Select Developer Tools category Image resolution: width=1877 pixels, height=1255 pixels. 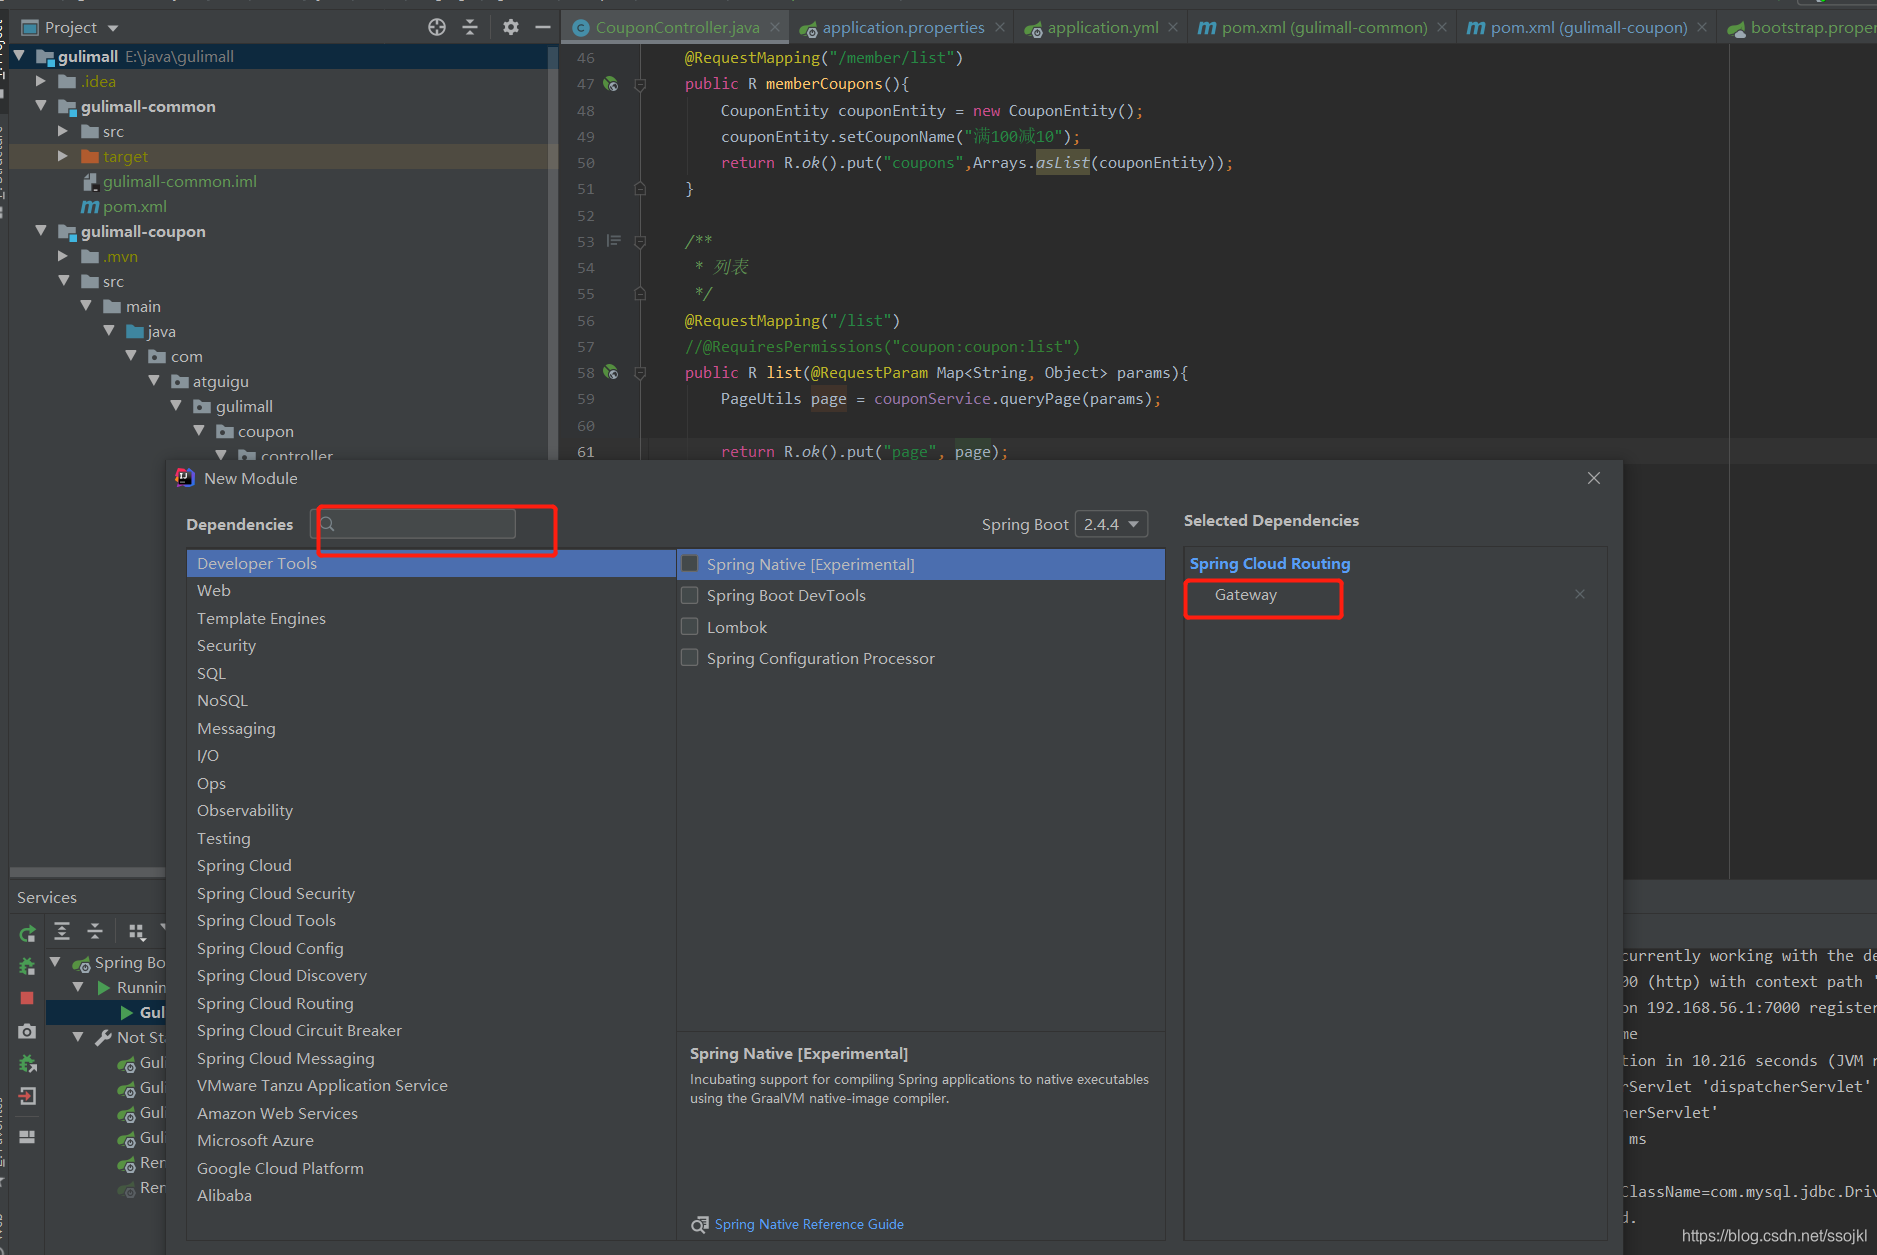click(x=431, y=563)
